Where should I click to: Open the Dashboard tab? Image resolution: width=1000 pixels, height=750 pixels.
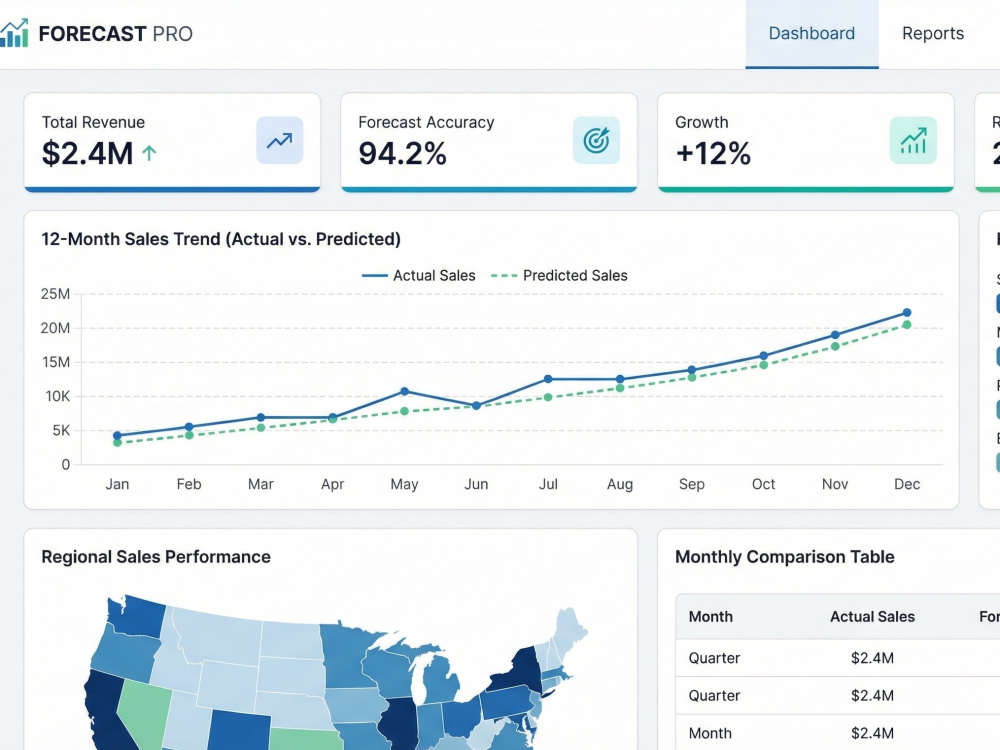pyautogui.click(x=812, y=34)
